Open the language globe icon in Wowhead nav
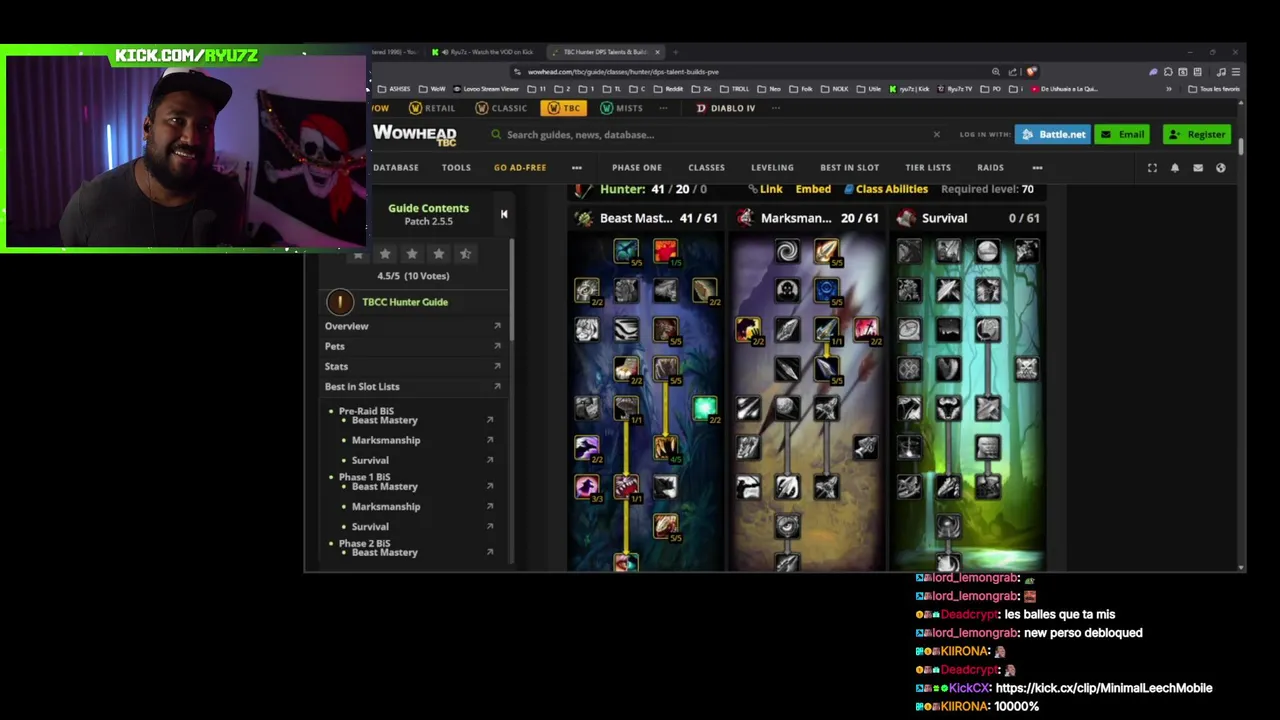The height and width of the screenshot is (720, 1280). [1221, 168]
